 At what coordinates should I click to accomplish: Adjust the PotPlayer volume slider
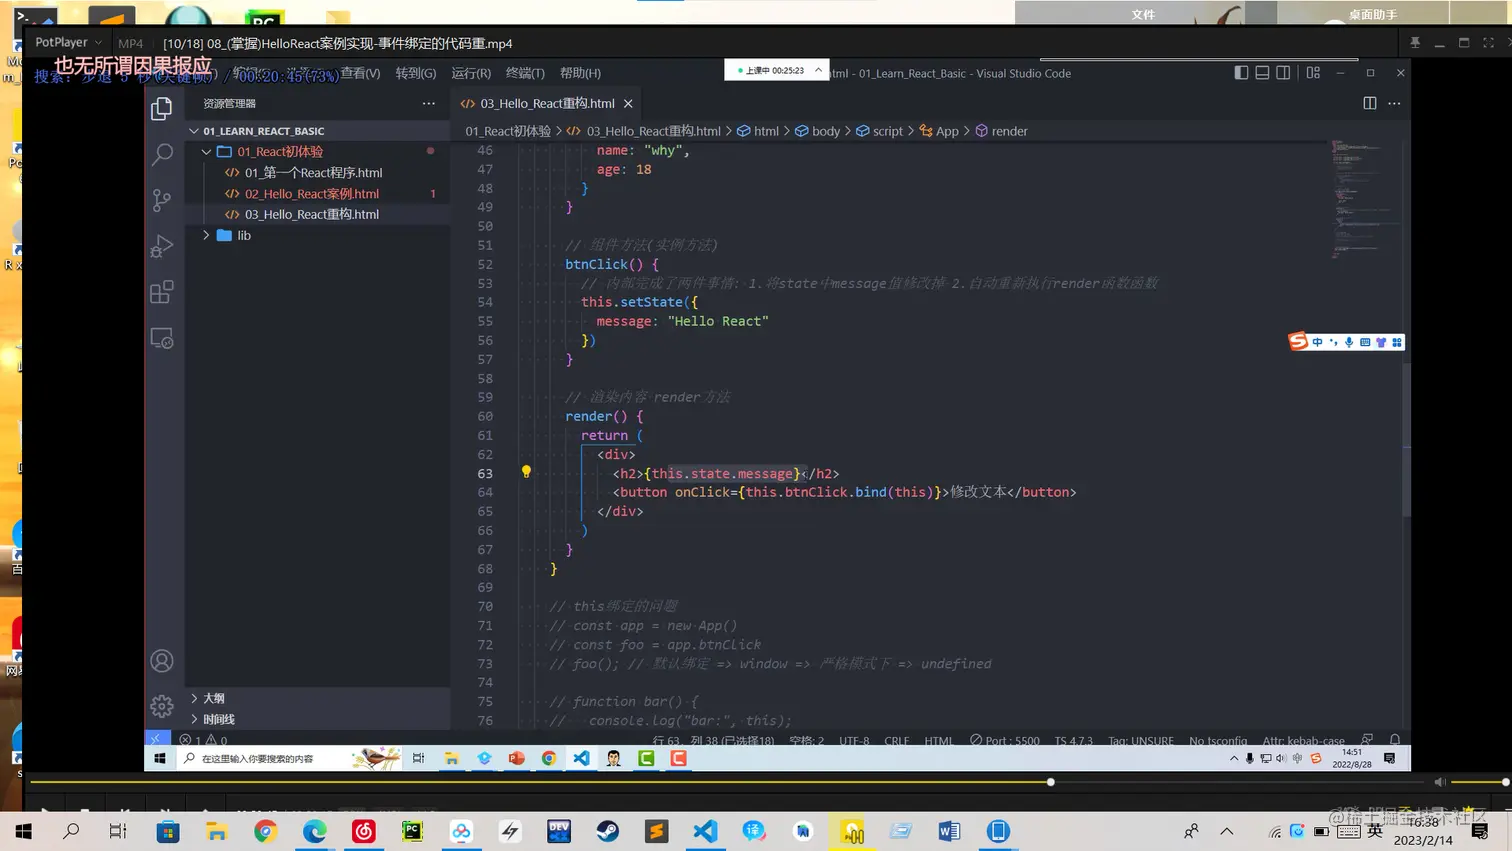pos(1479,782)
